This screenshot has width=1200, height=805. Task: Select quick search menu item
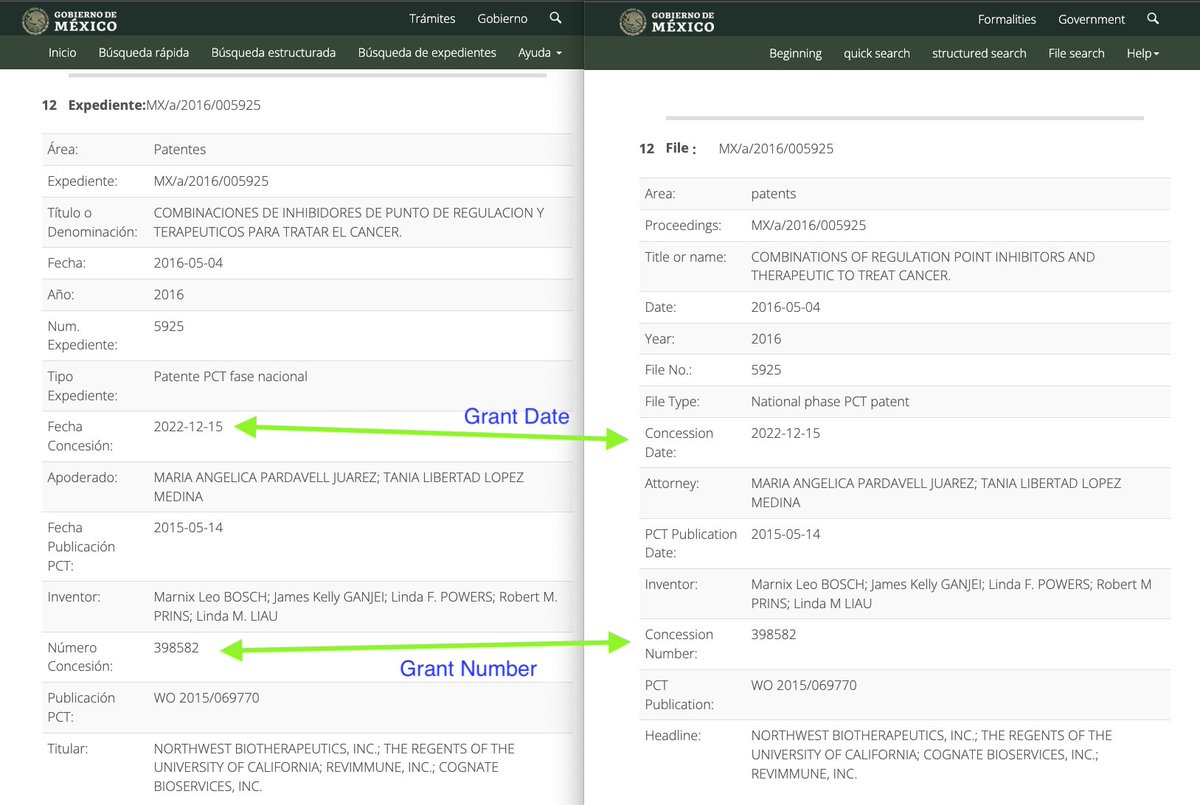click(x=877, y=54)
